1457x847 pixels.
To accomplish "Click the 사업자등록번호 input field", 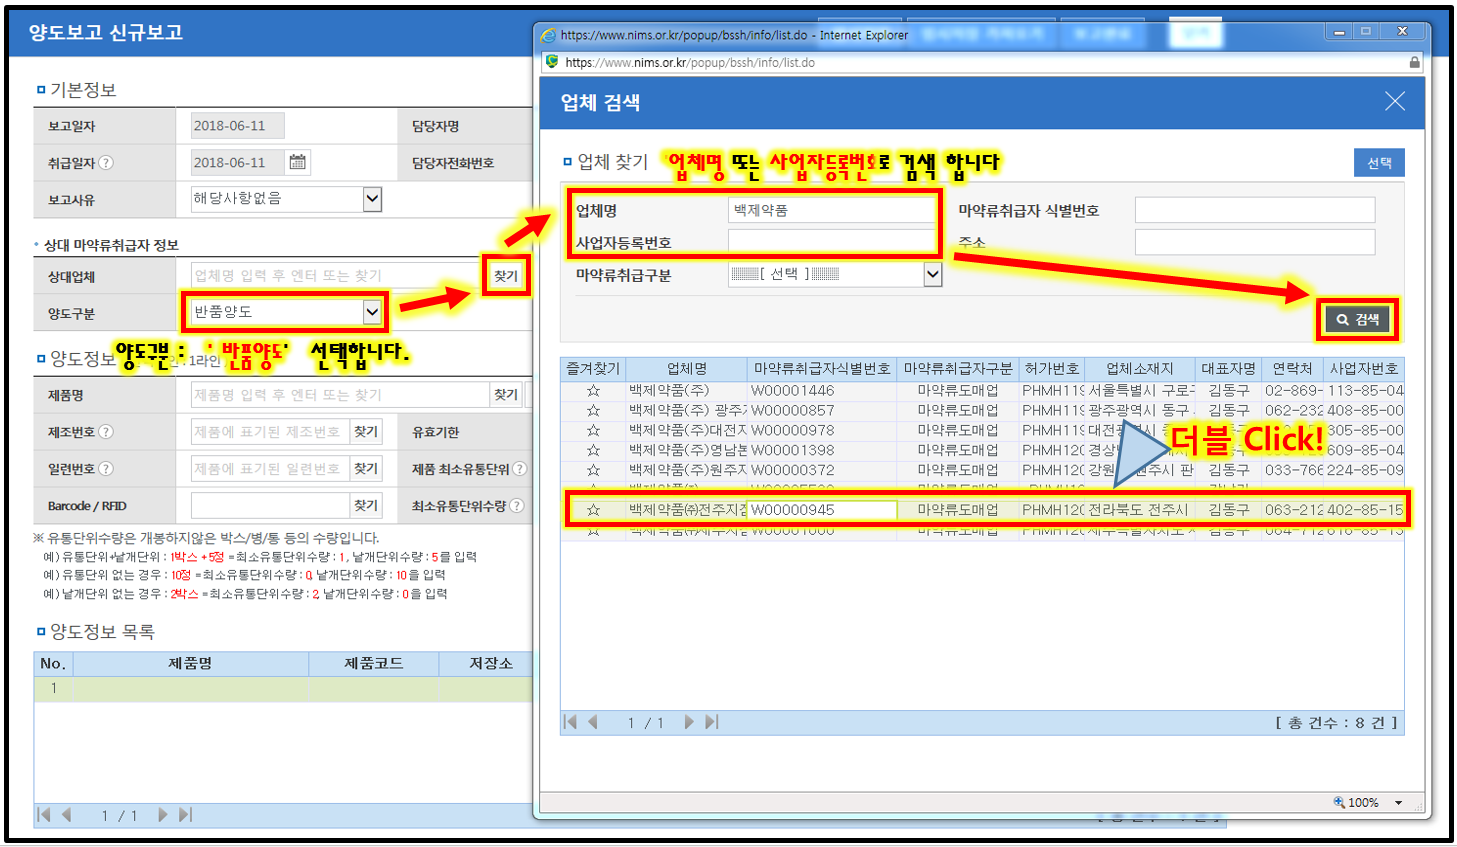I will (x=830, y=242).
